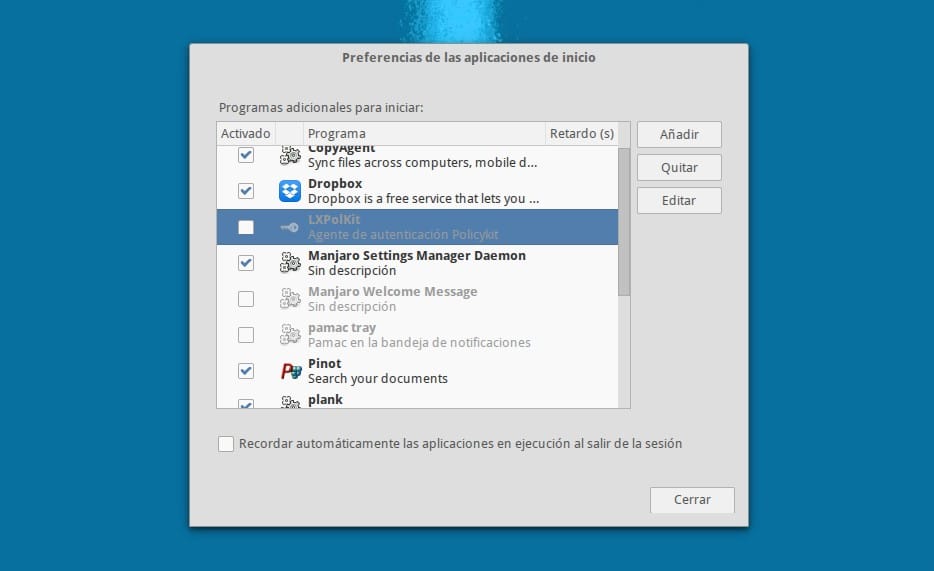Click the Dropbox app icon
The width and height of the screenshot is (934, 571).
(290, 191)
